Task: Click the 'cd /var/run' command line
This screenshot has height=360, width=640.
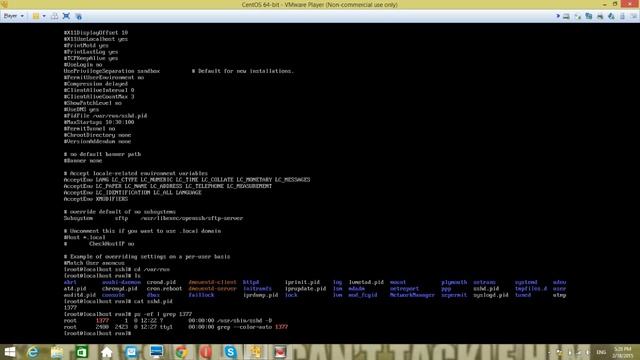Action: 117,269
